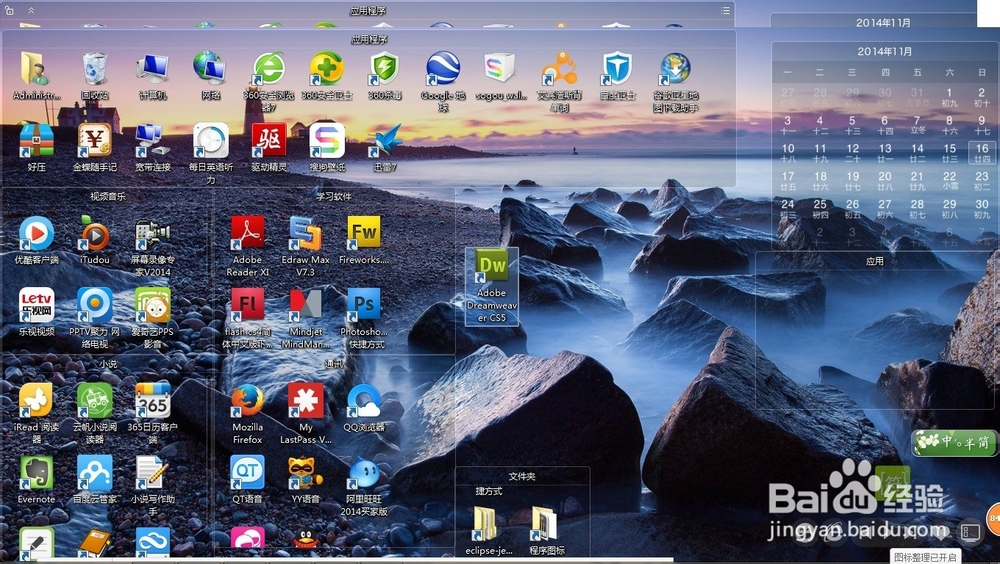Launch Edraw Max V7.3 icon
The width and height of the screenshot is (1000, 564).
pyautogui.click(x=305, y=234)
